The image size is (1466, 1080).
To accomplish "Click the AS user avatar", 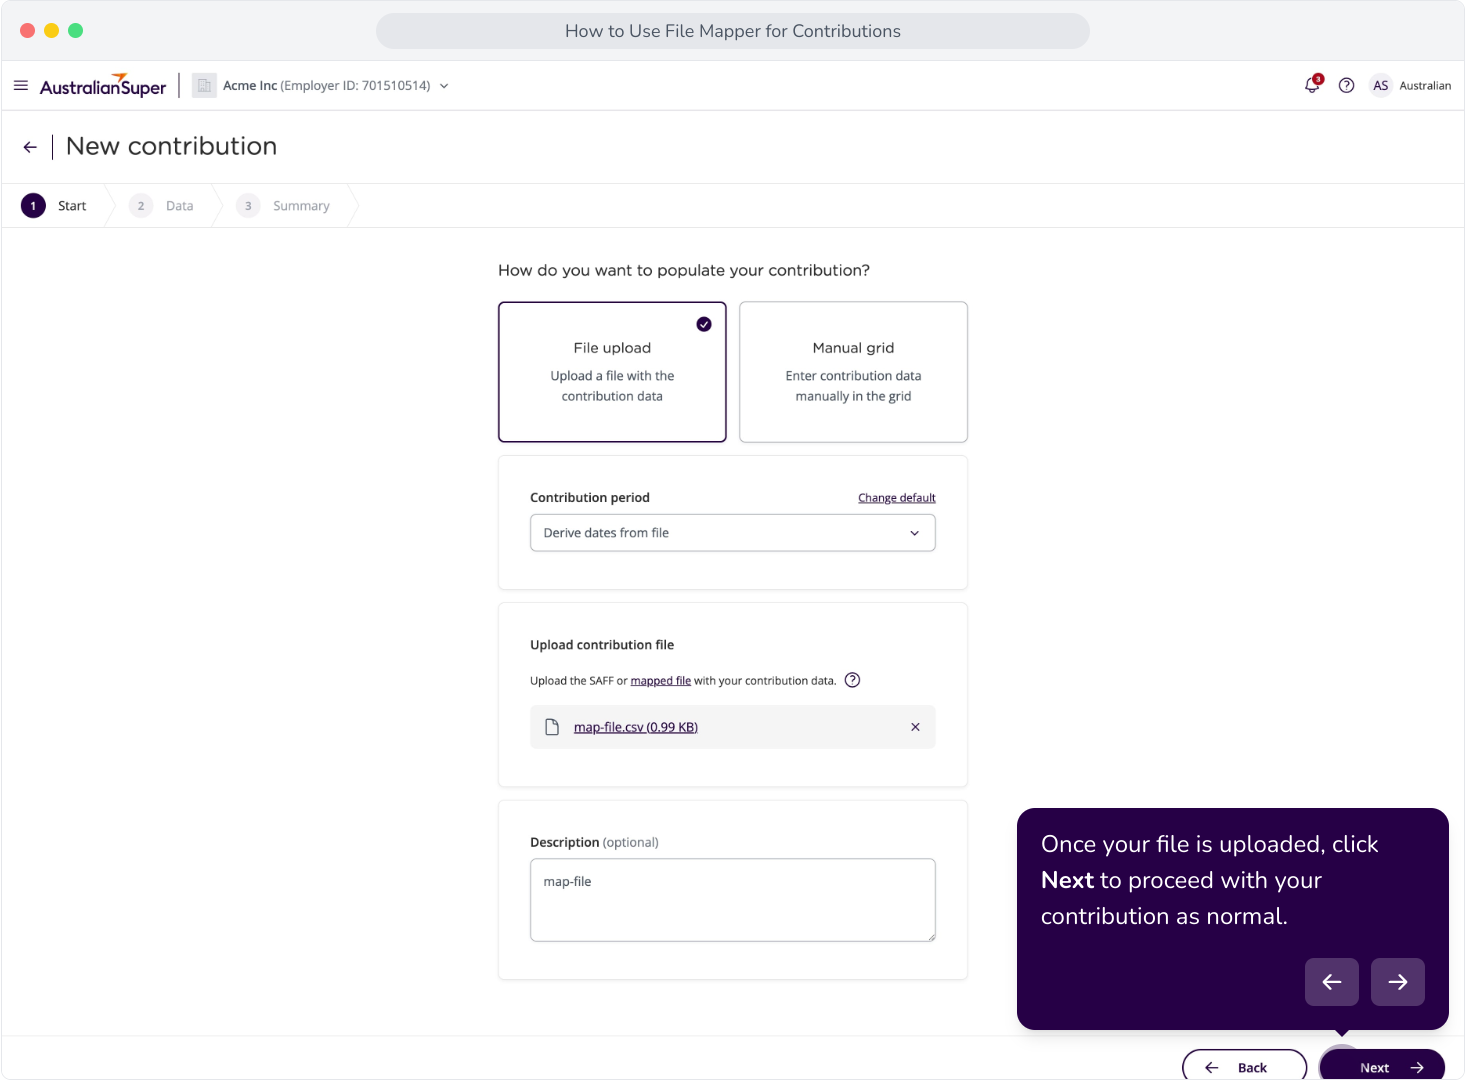I will pyautogui.click(x=1381, y=86).
